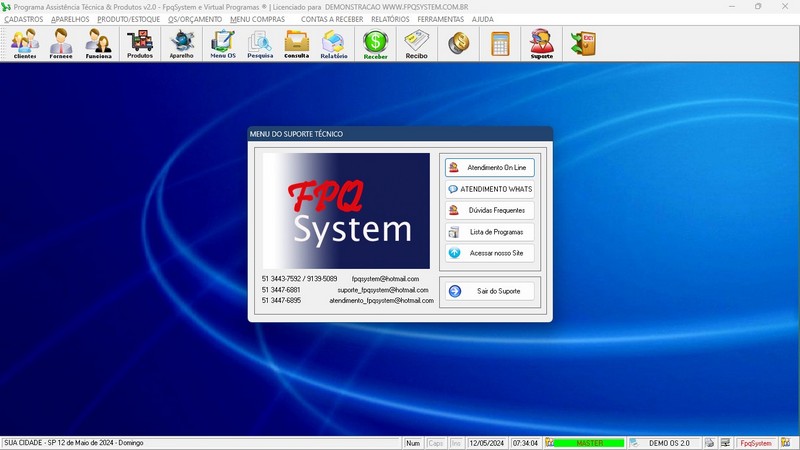Click the printer icon in status bar
800x450 pixels.
(709, 443)
